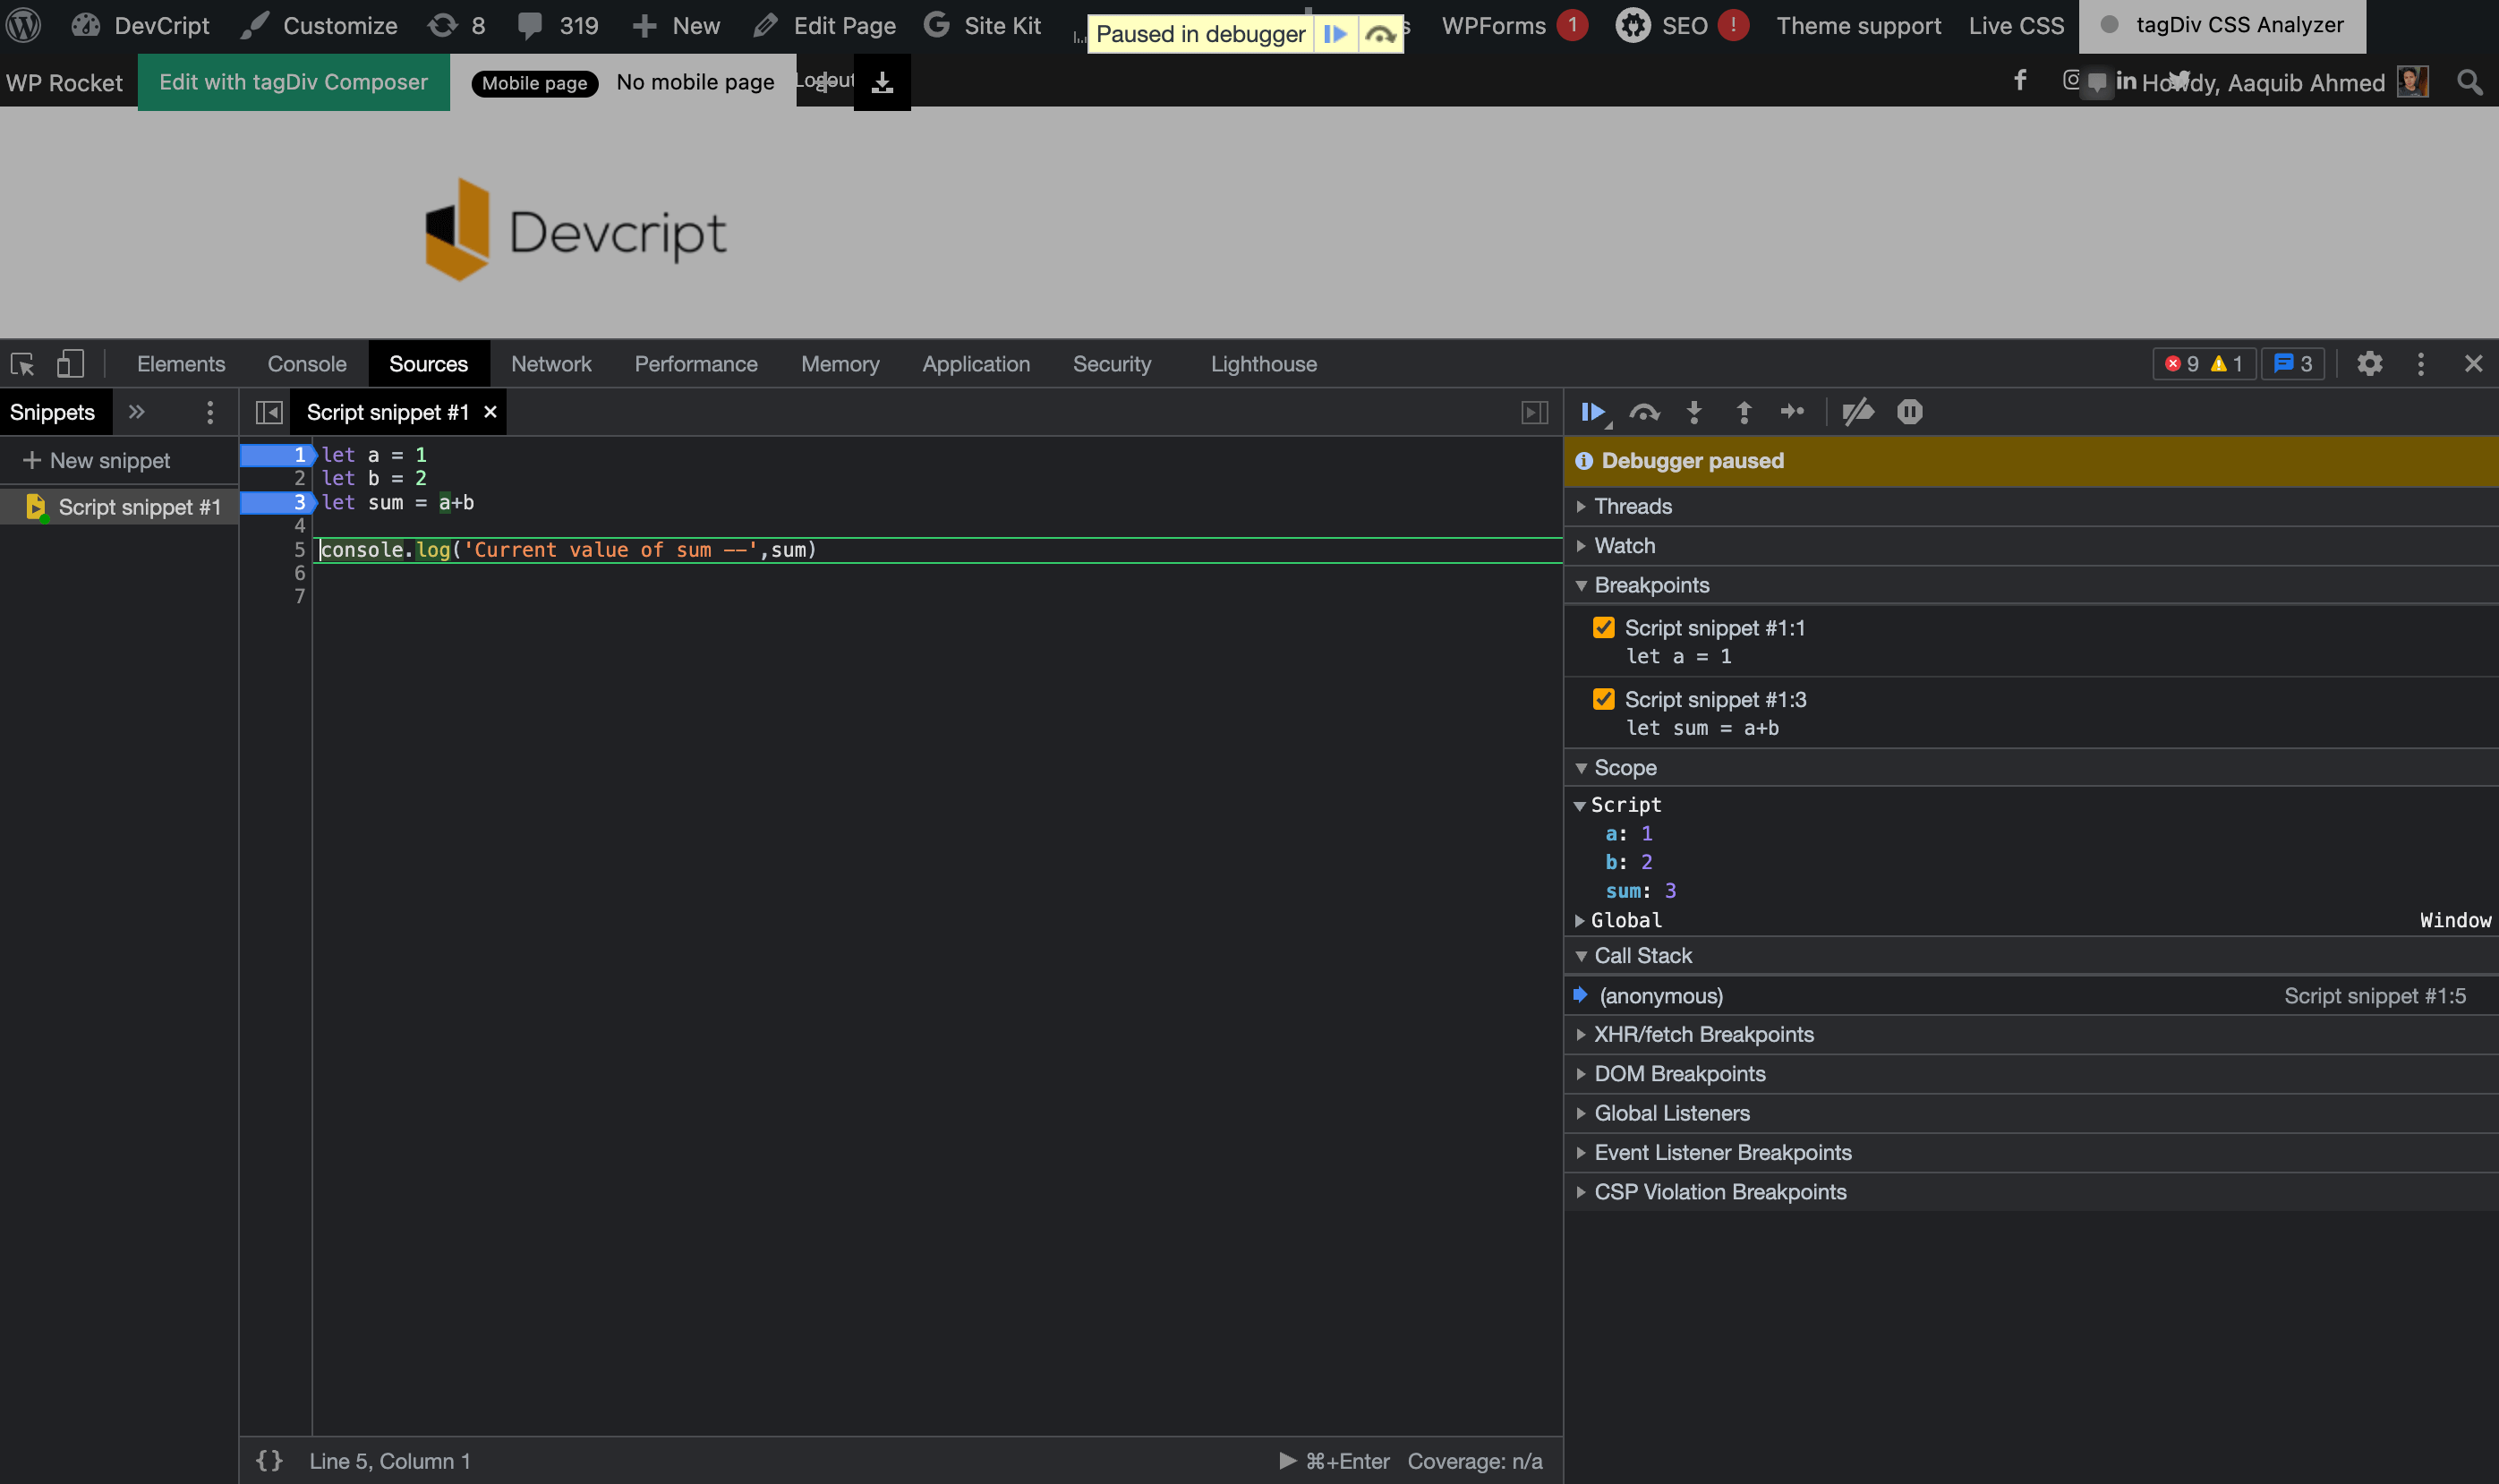Toggle the device emulation toolbar
This screenshot has width=2499, height=1484.
click(x=69, y=363)
